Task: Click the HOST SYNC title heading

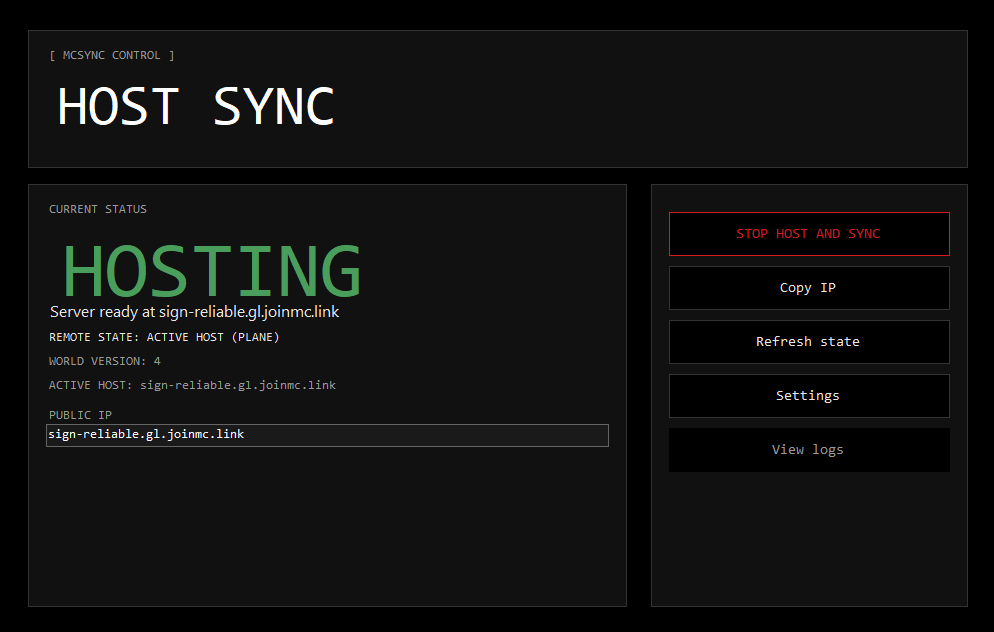Action: click(196, 106)
